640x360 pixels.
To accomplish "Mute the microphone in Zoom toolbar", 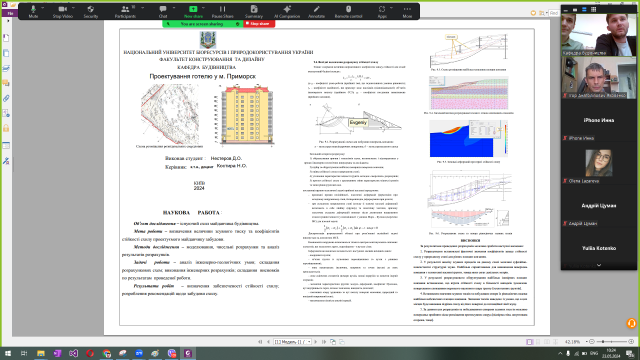I will [x=33, y=11].
